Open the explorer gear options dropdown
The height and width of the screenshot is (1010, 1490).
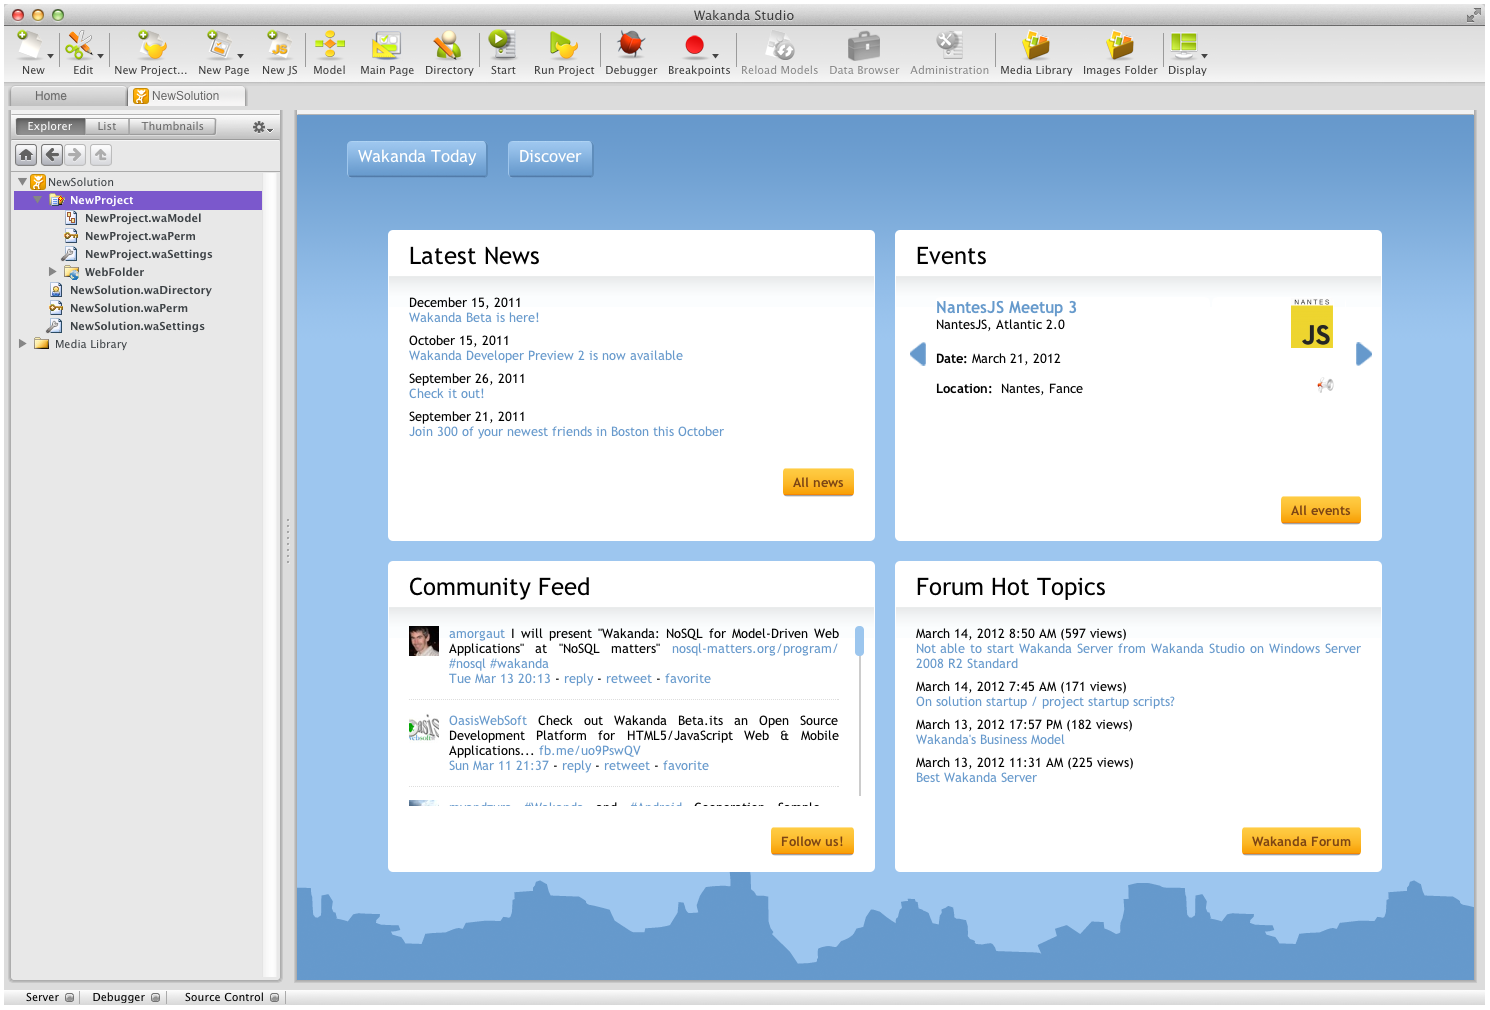pos(262,127)
